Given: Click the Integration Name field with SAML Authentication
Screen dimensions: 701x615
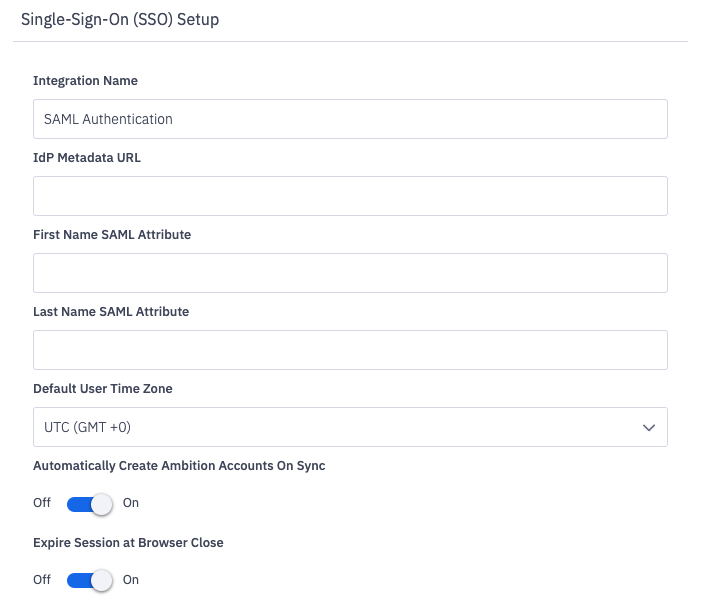Looking at the screenshot, I should click(x=350, y=119).
